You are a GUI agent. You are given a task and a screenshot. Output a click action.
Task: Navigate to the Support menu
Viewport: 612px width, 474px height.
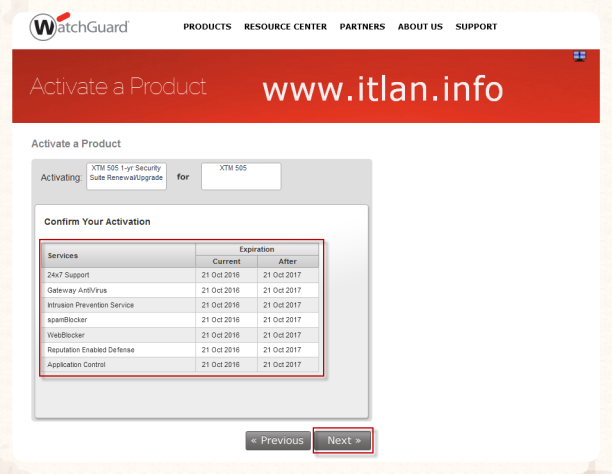[x=476, y=27]
